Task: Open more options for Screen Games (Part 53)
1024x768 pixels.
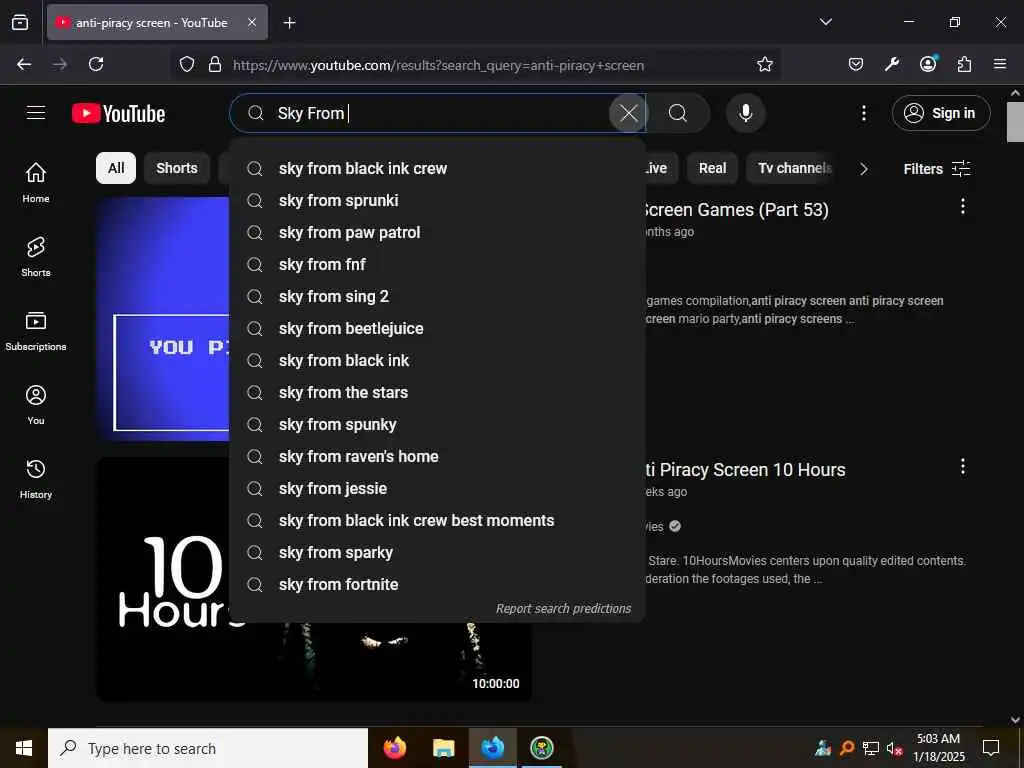Action: click(962, 207)
